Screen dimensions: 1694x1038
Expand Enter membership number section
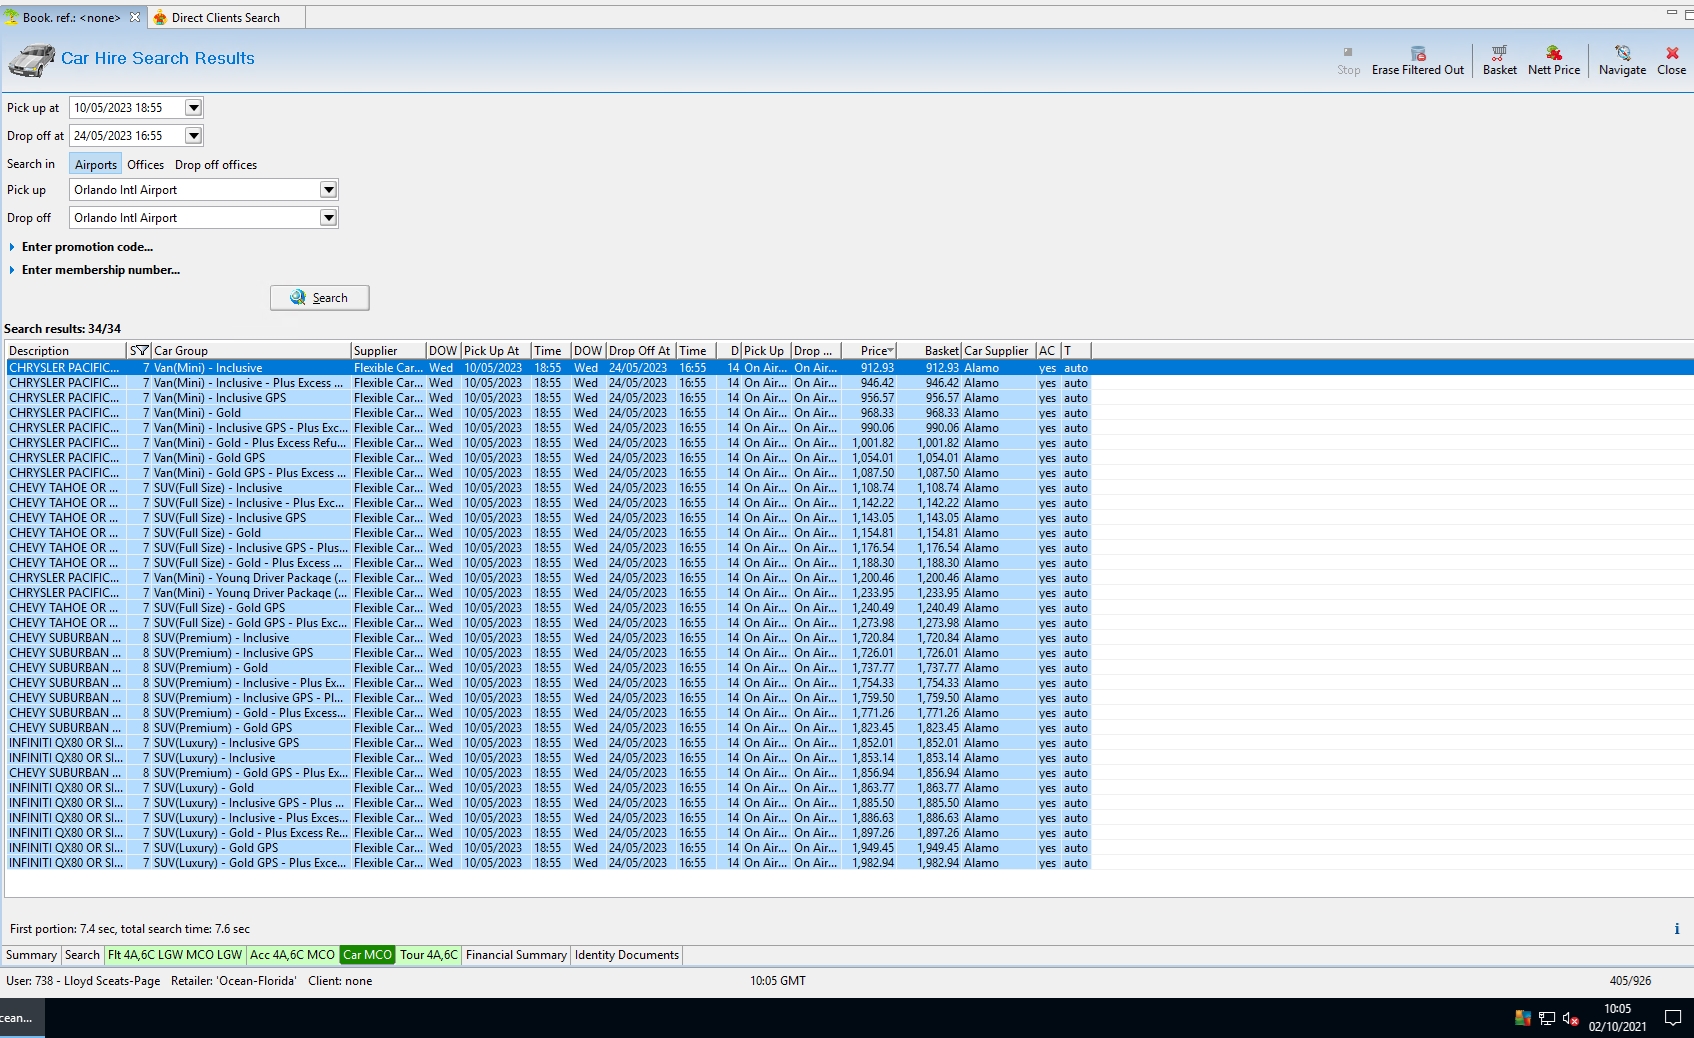94,270
